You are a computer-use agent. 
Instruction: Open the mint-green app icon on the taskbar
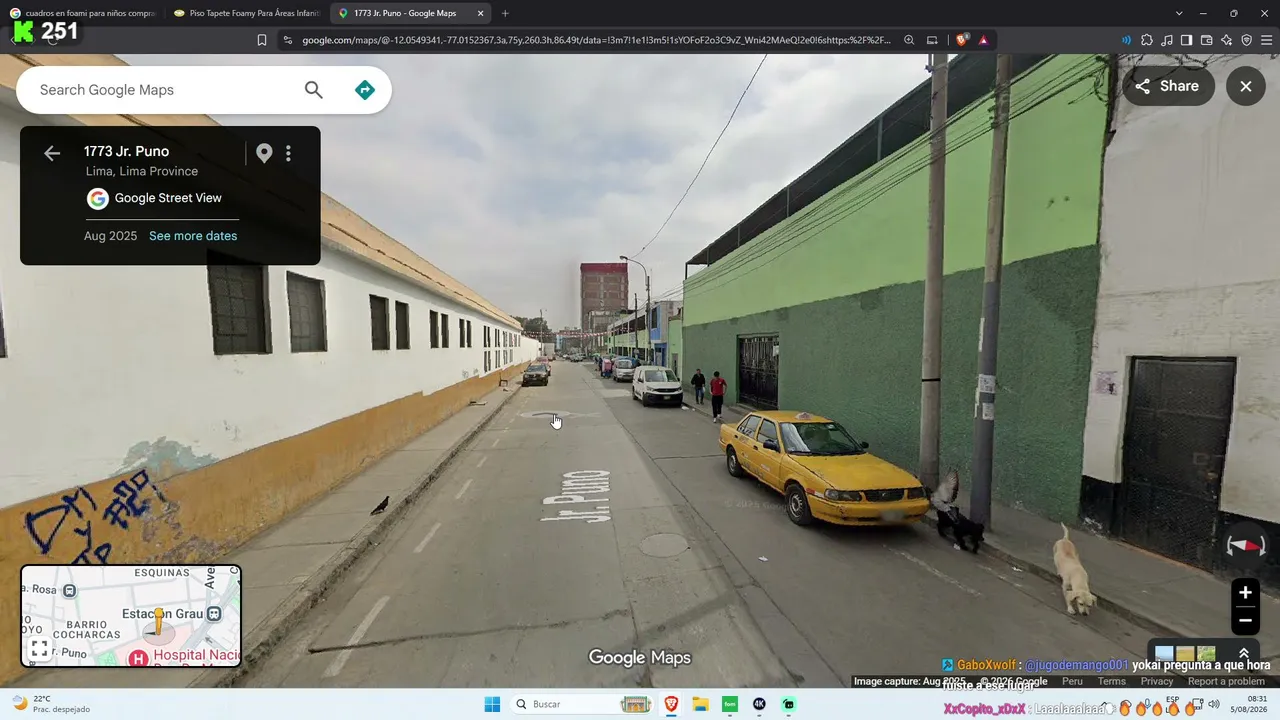pos(789,704)
